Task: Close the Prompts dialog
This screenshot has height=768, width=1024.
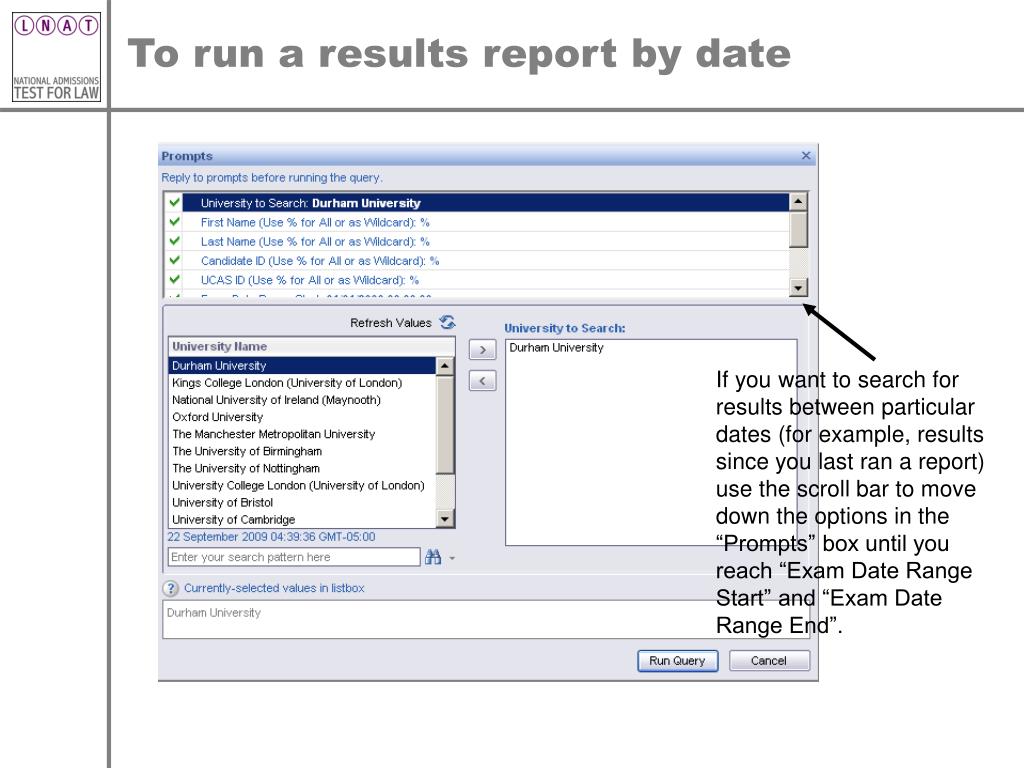Action: 806,155
